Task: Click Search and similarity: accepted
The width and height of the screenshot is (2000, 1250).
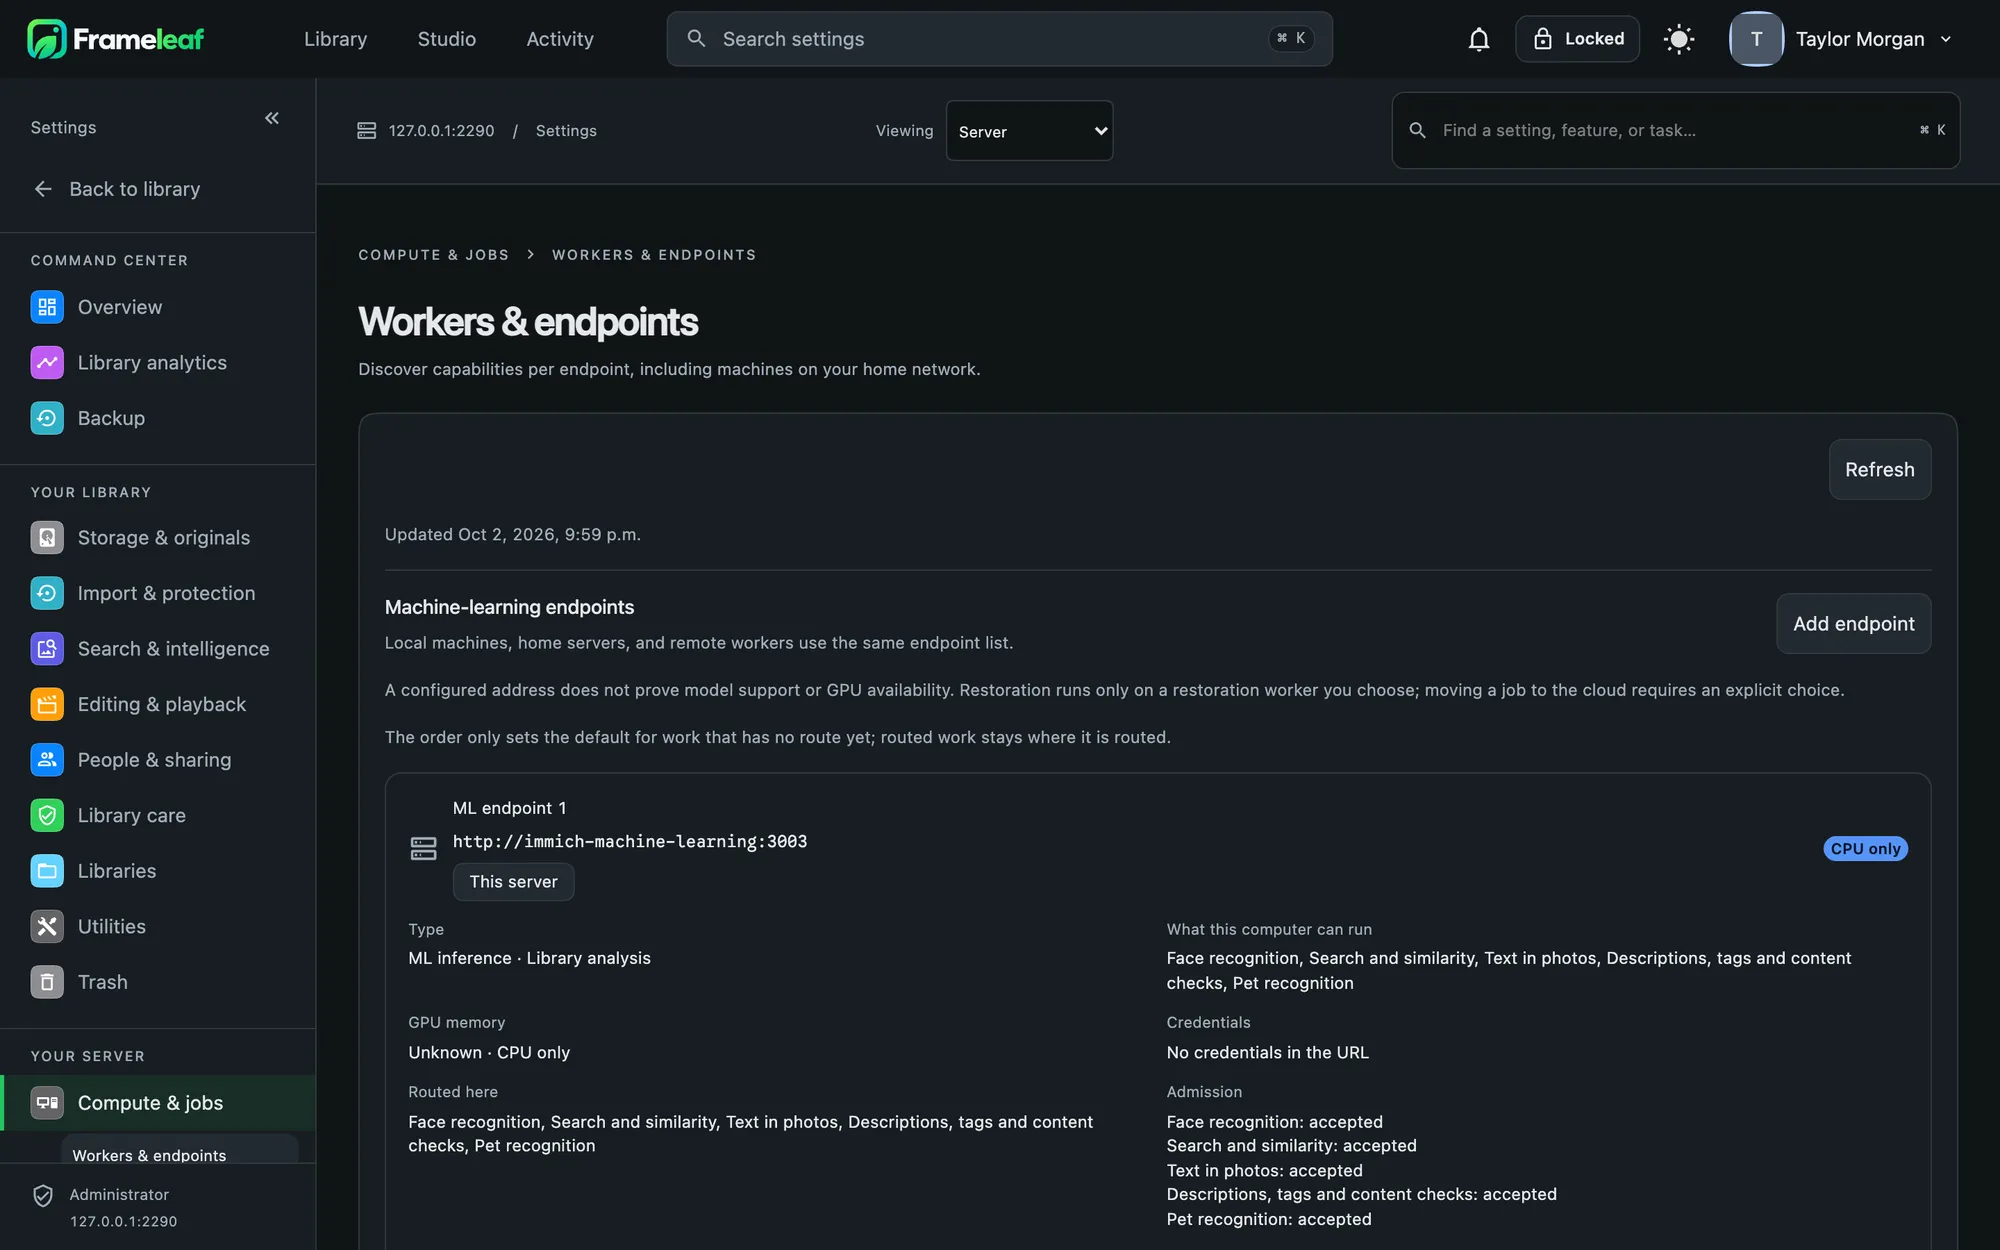Action: [x=1291, y=1146]
